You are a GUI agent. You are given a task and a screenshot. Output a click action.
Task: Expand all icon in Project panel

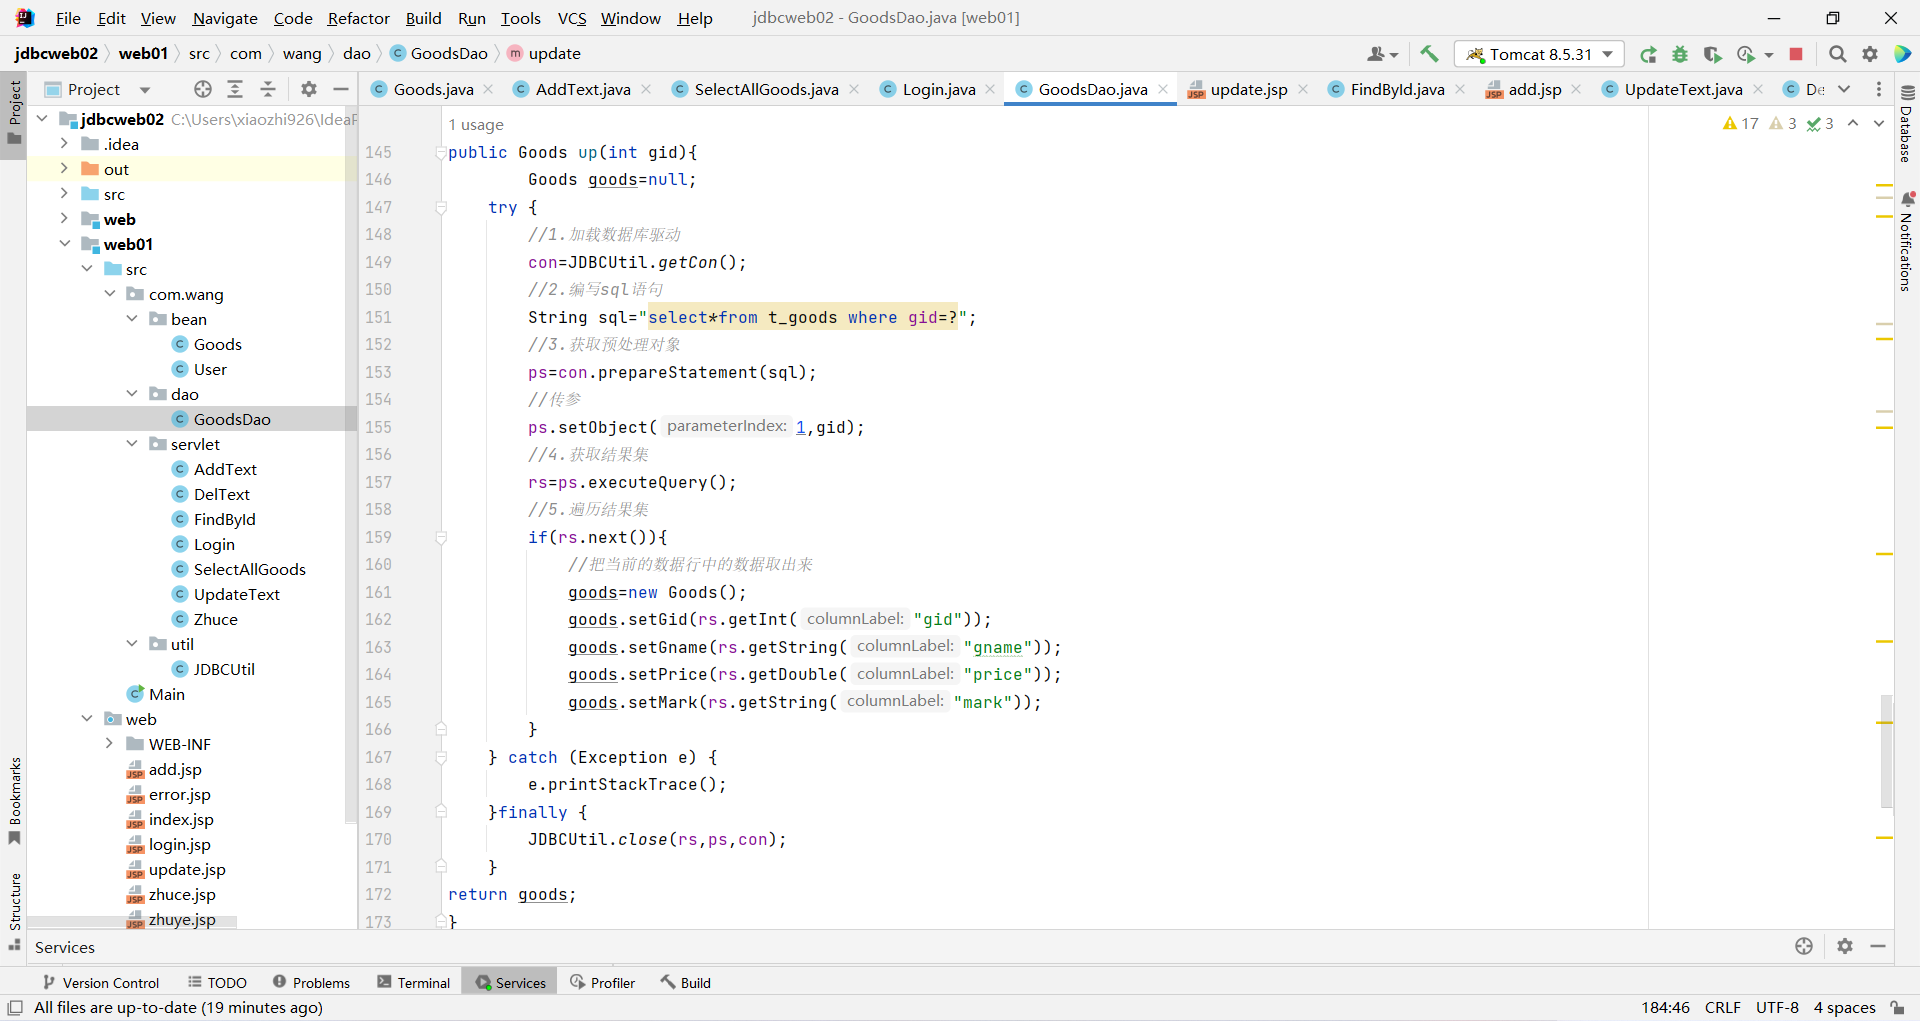coord(235,89)
